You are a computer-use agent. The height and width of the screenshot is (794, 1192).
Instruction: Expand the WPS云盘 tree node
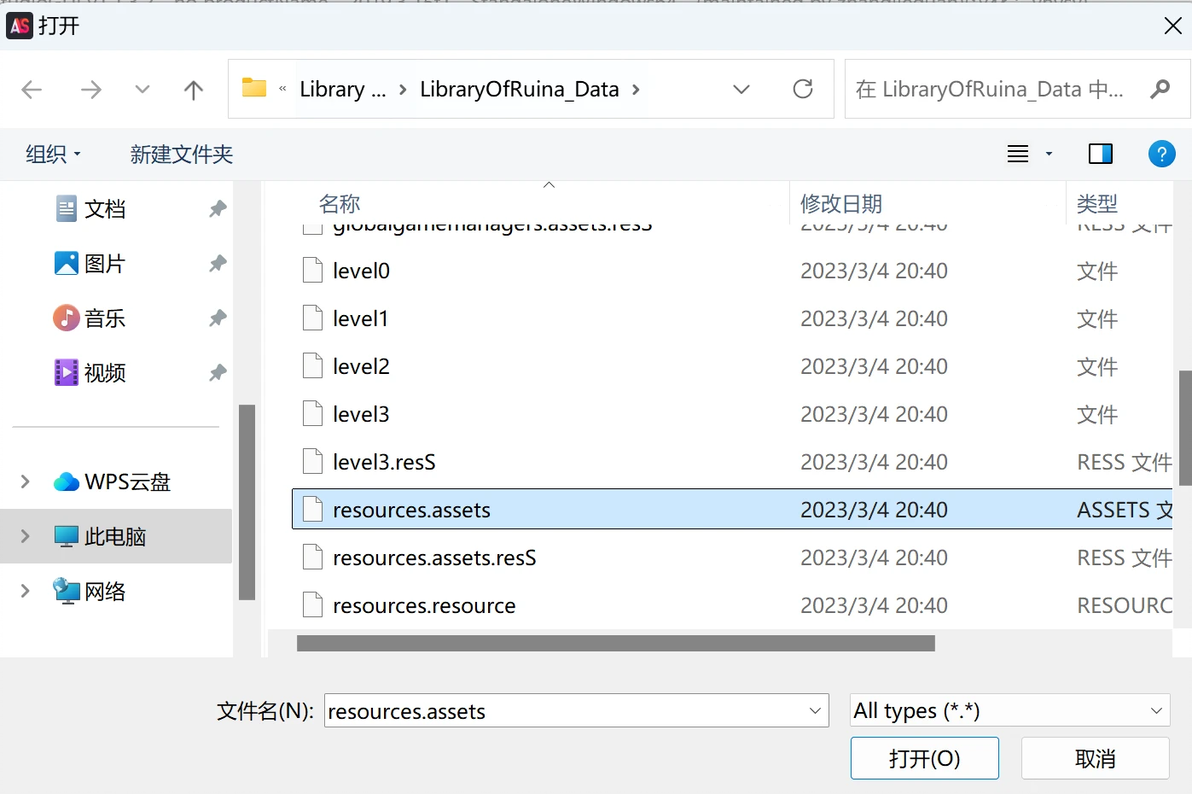tap(25, 482)
